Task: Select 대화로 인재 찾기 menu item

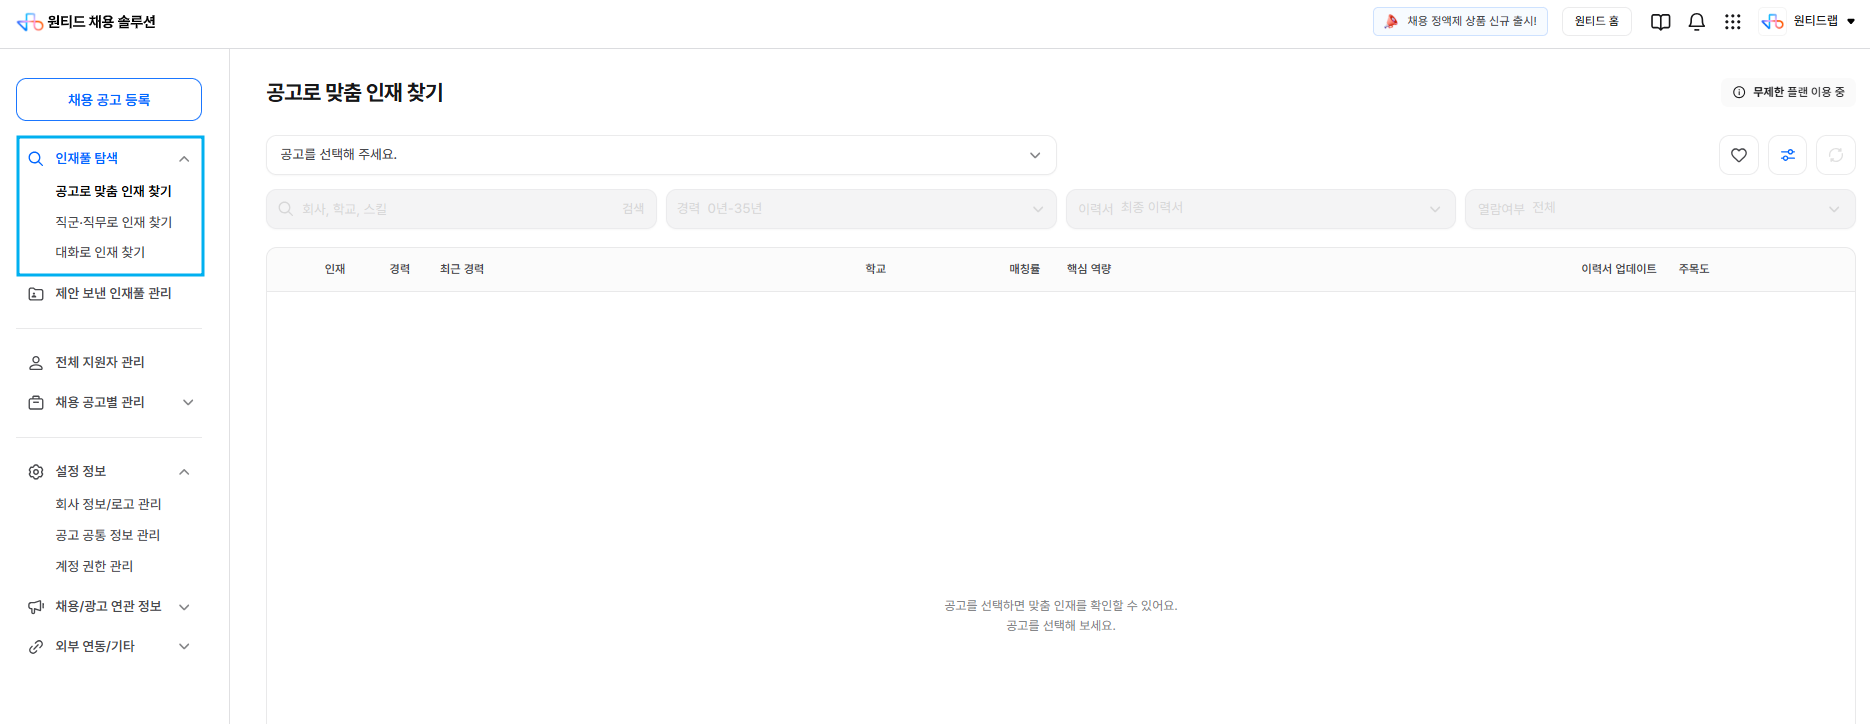Action: pos(100,252)
